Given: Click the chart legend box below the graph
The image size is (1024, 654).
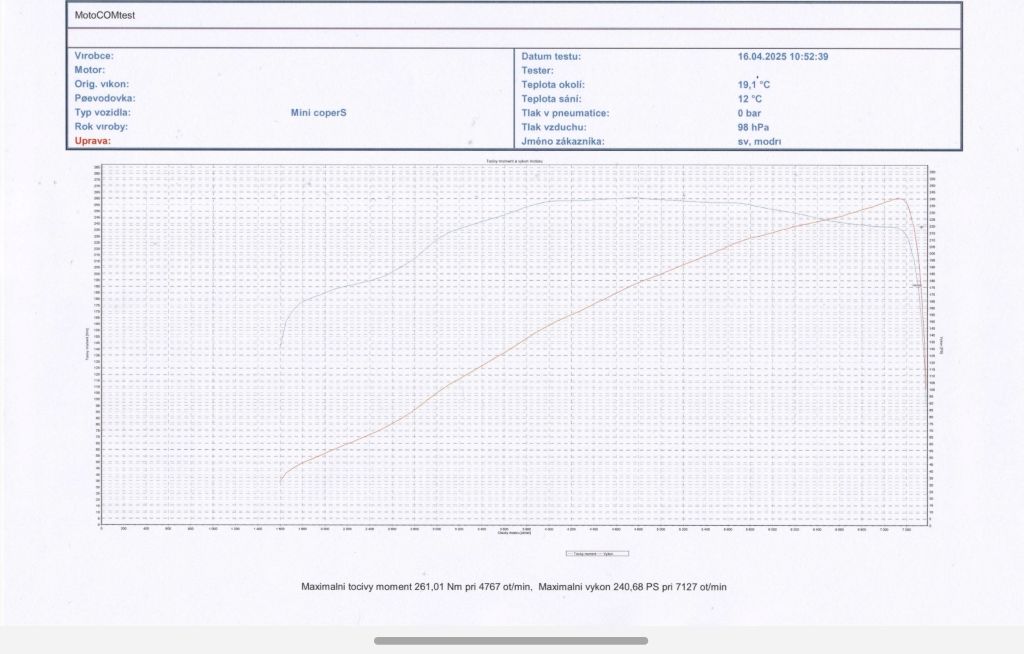Looking at the screenshot, I should click(598, 553).
